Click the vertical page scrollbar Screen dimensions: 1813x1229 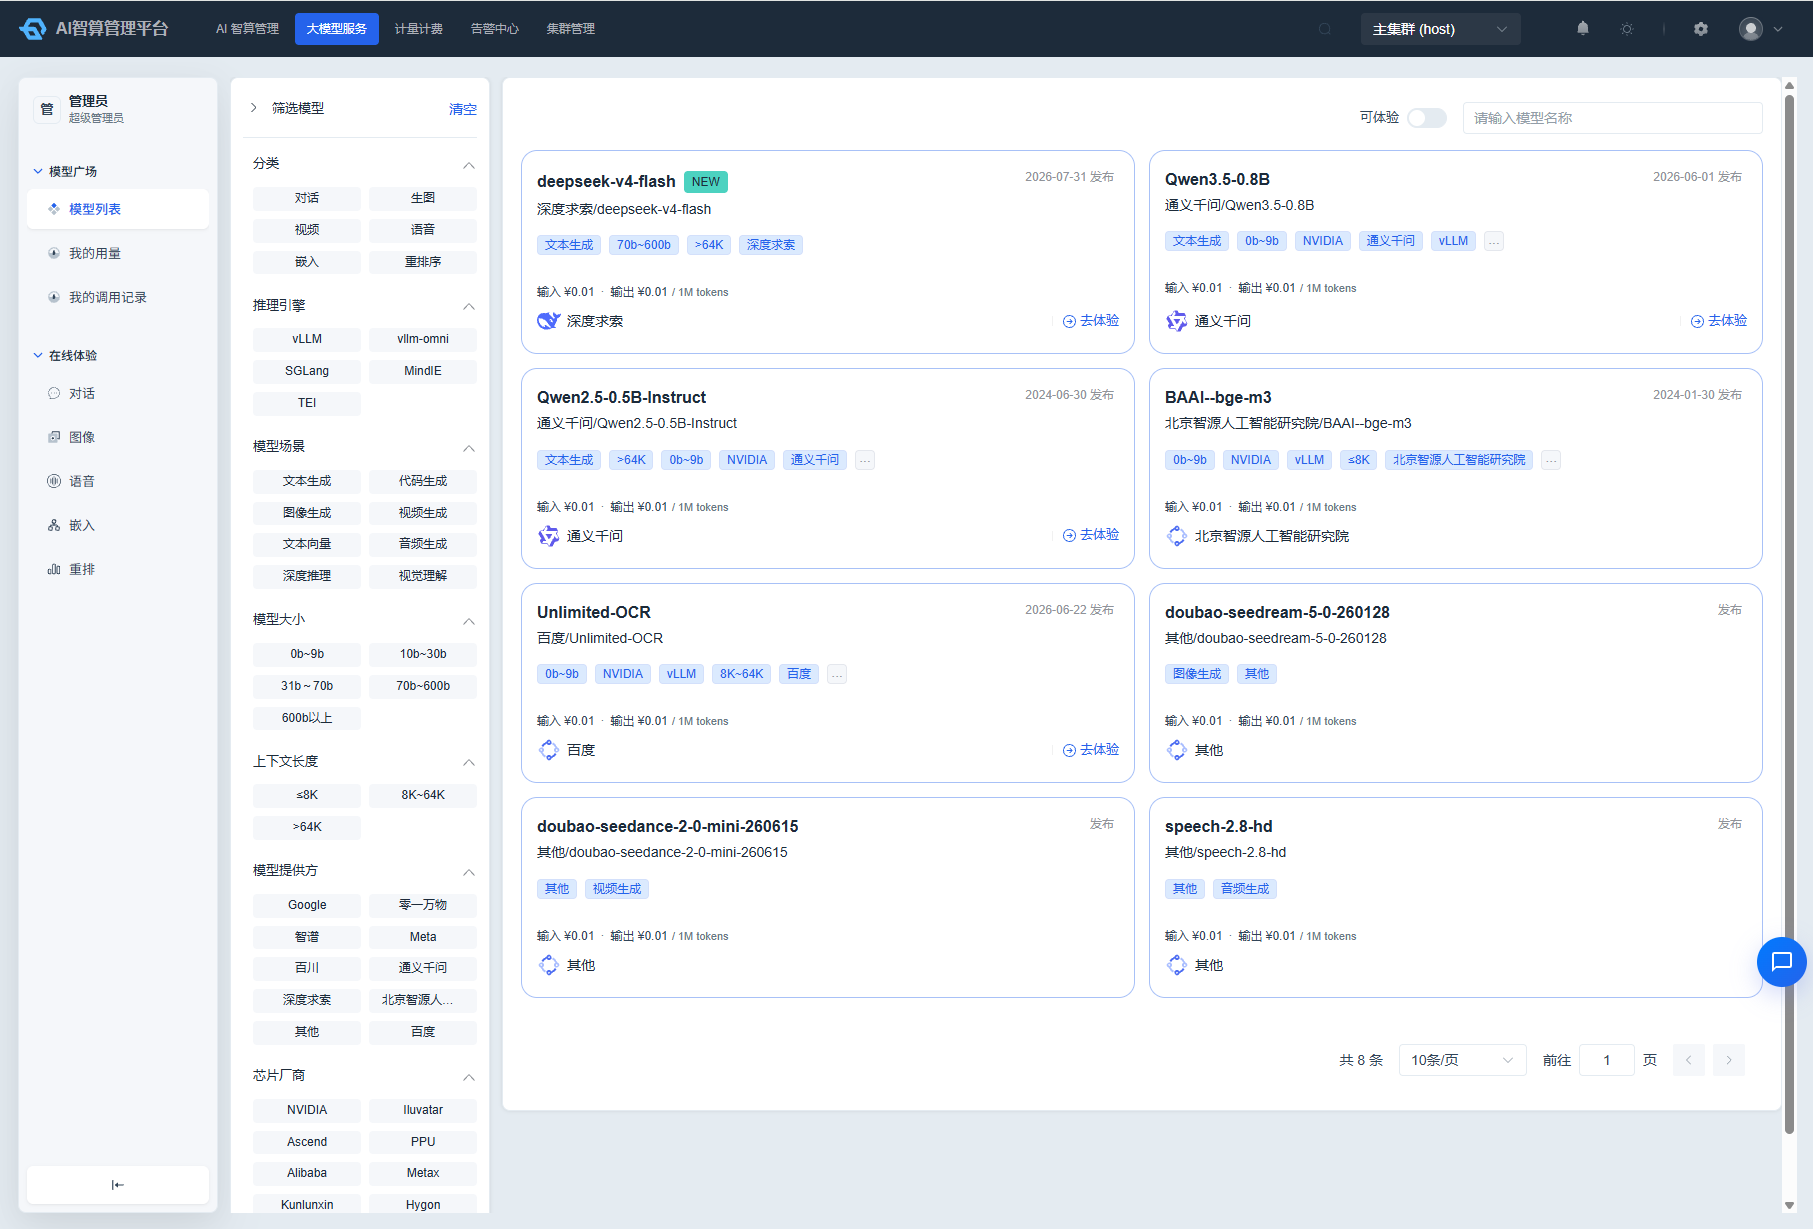(1789, 615)
